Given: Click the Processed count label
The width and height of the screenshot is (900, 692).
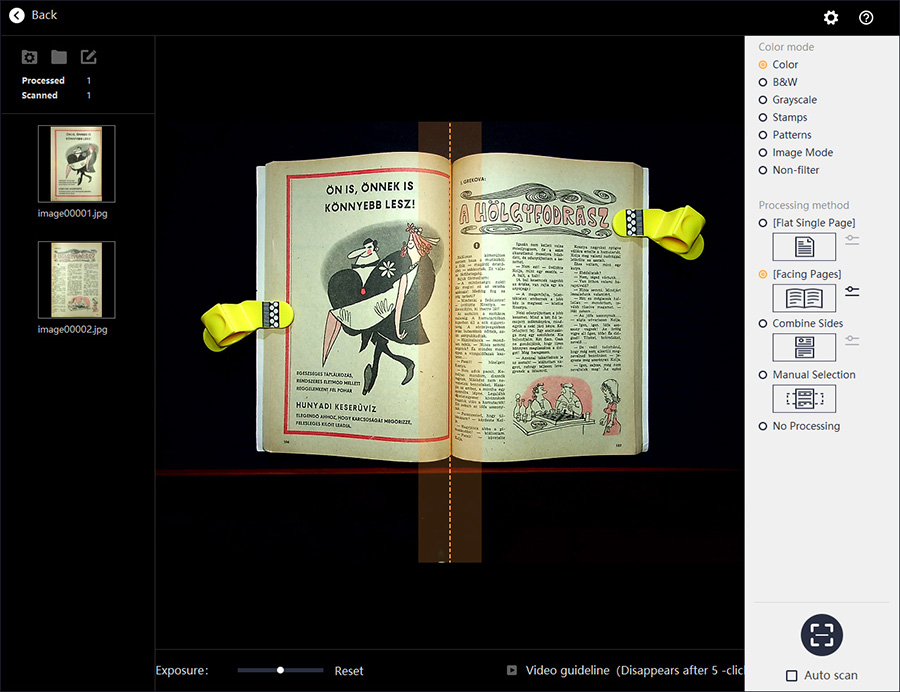Looking at the screenshot, I should (x=43, y=80).
